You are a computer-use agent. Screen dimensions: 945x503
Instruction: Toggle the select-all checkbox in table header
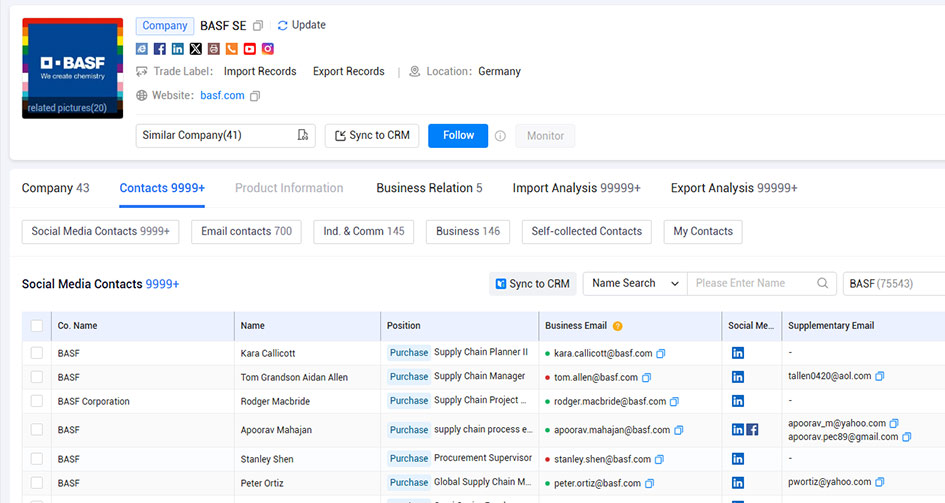[37, 326]
